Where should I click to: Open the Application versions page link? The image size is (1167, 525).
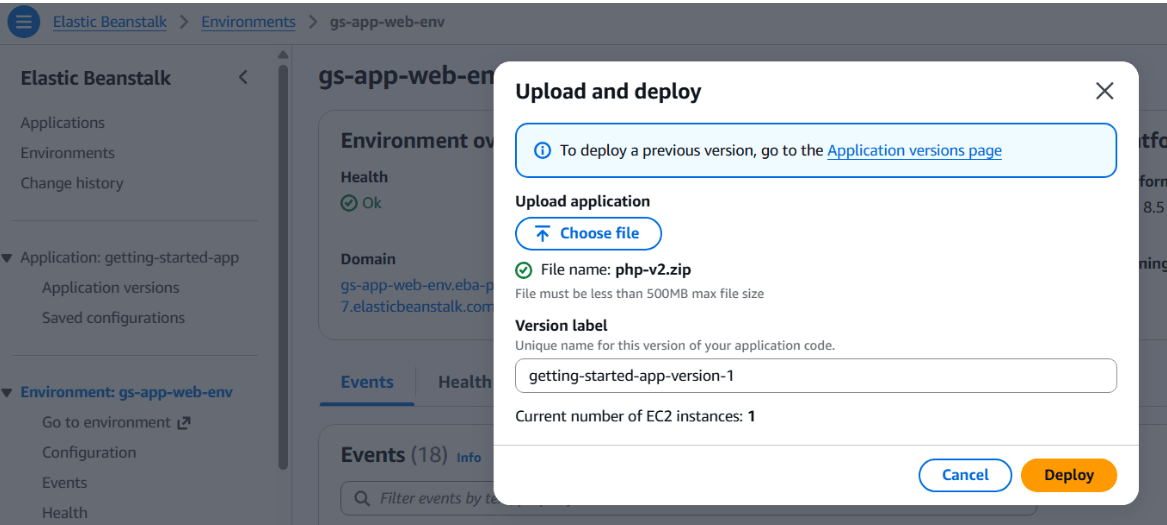[x=914, y=151]
